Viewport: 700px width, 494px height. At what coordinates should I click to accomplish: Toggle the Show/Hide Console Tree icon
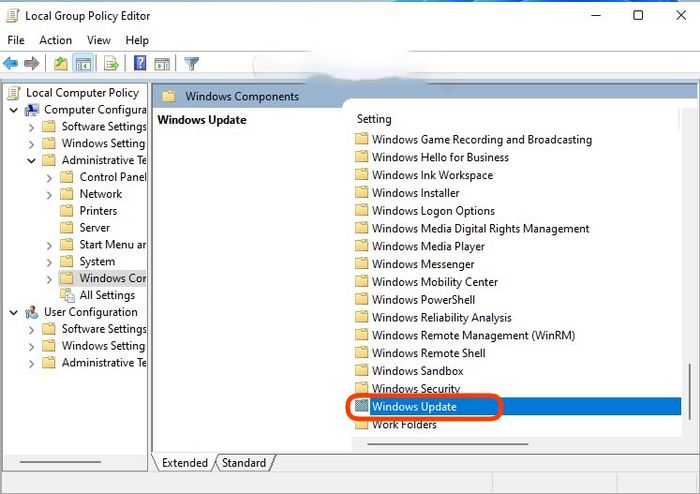pos(83,63)
